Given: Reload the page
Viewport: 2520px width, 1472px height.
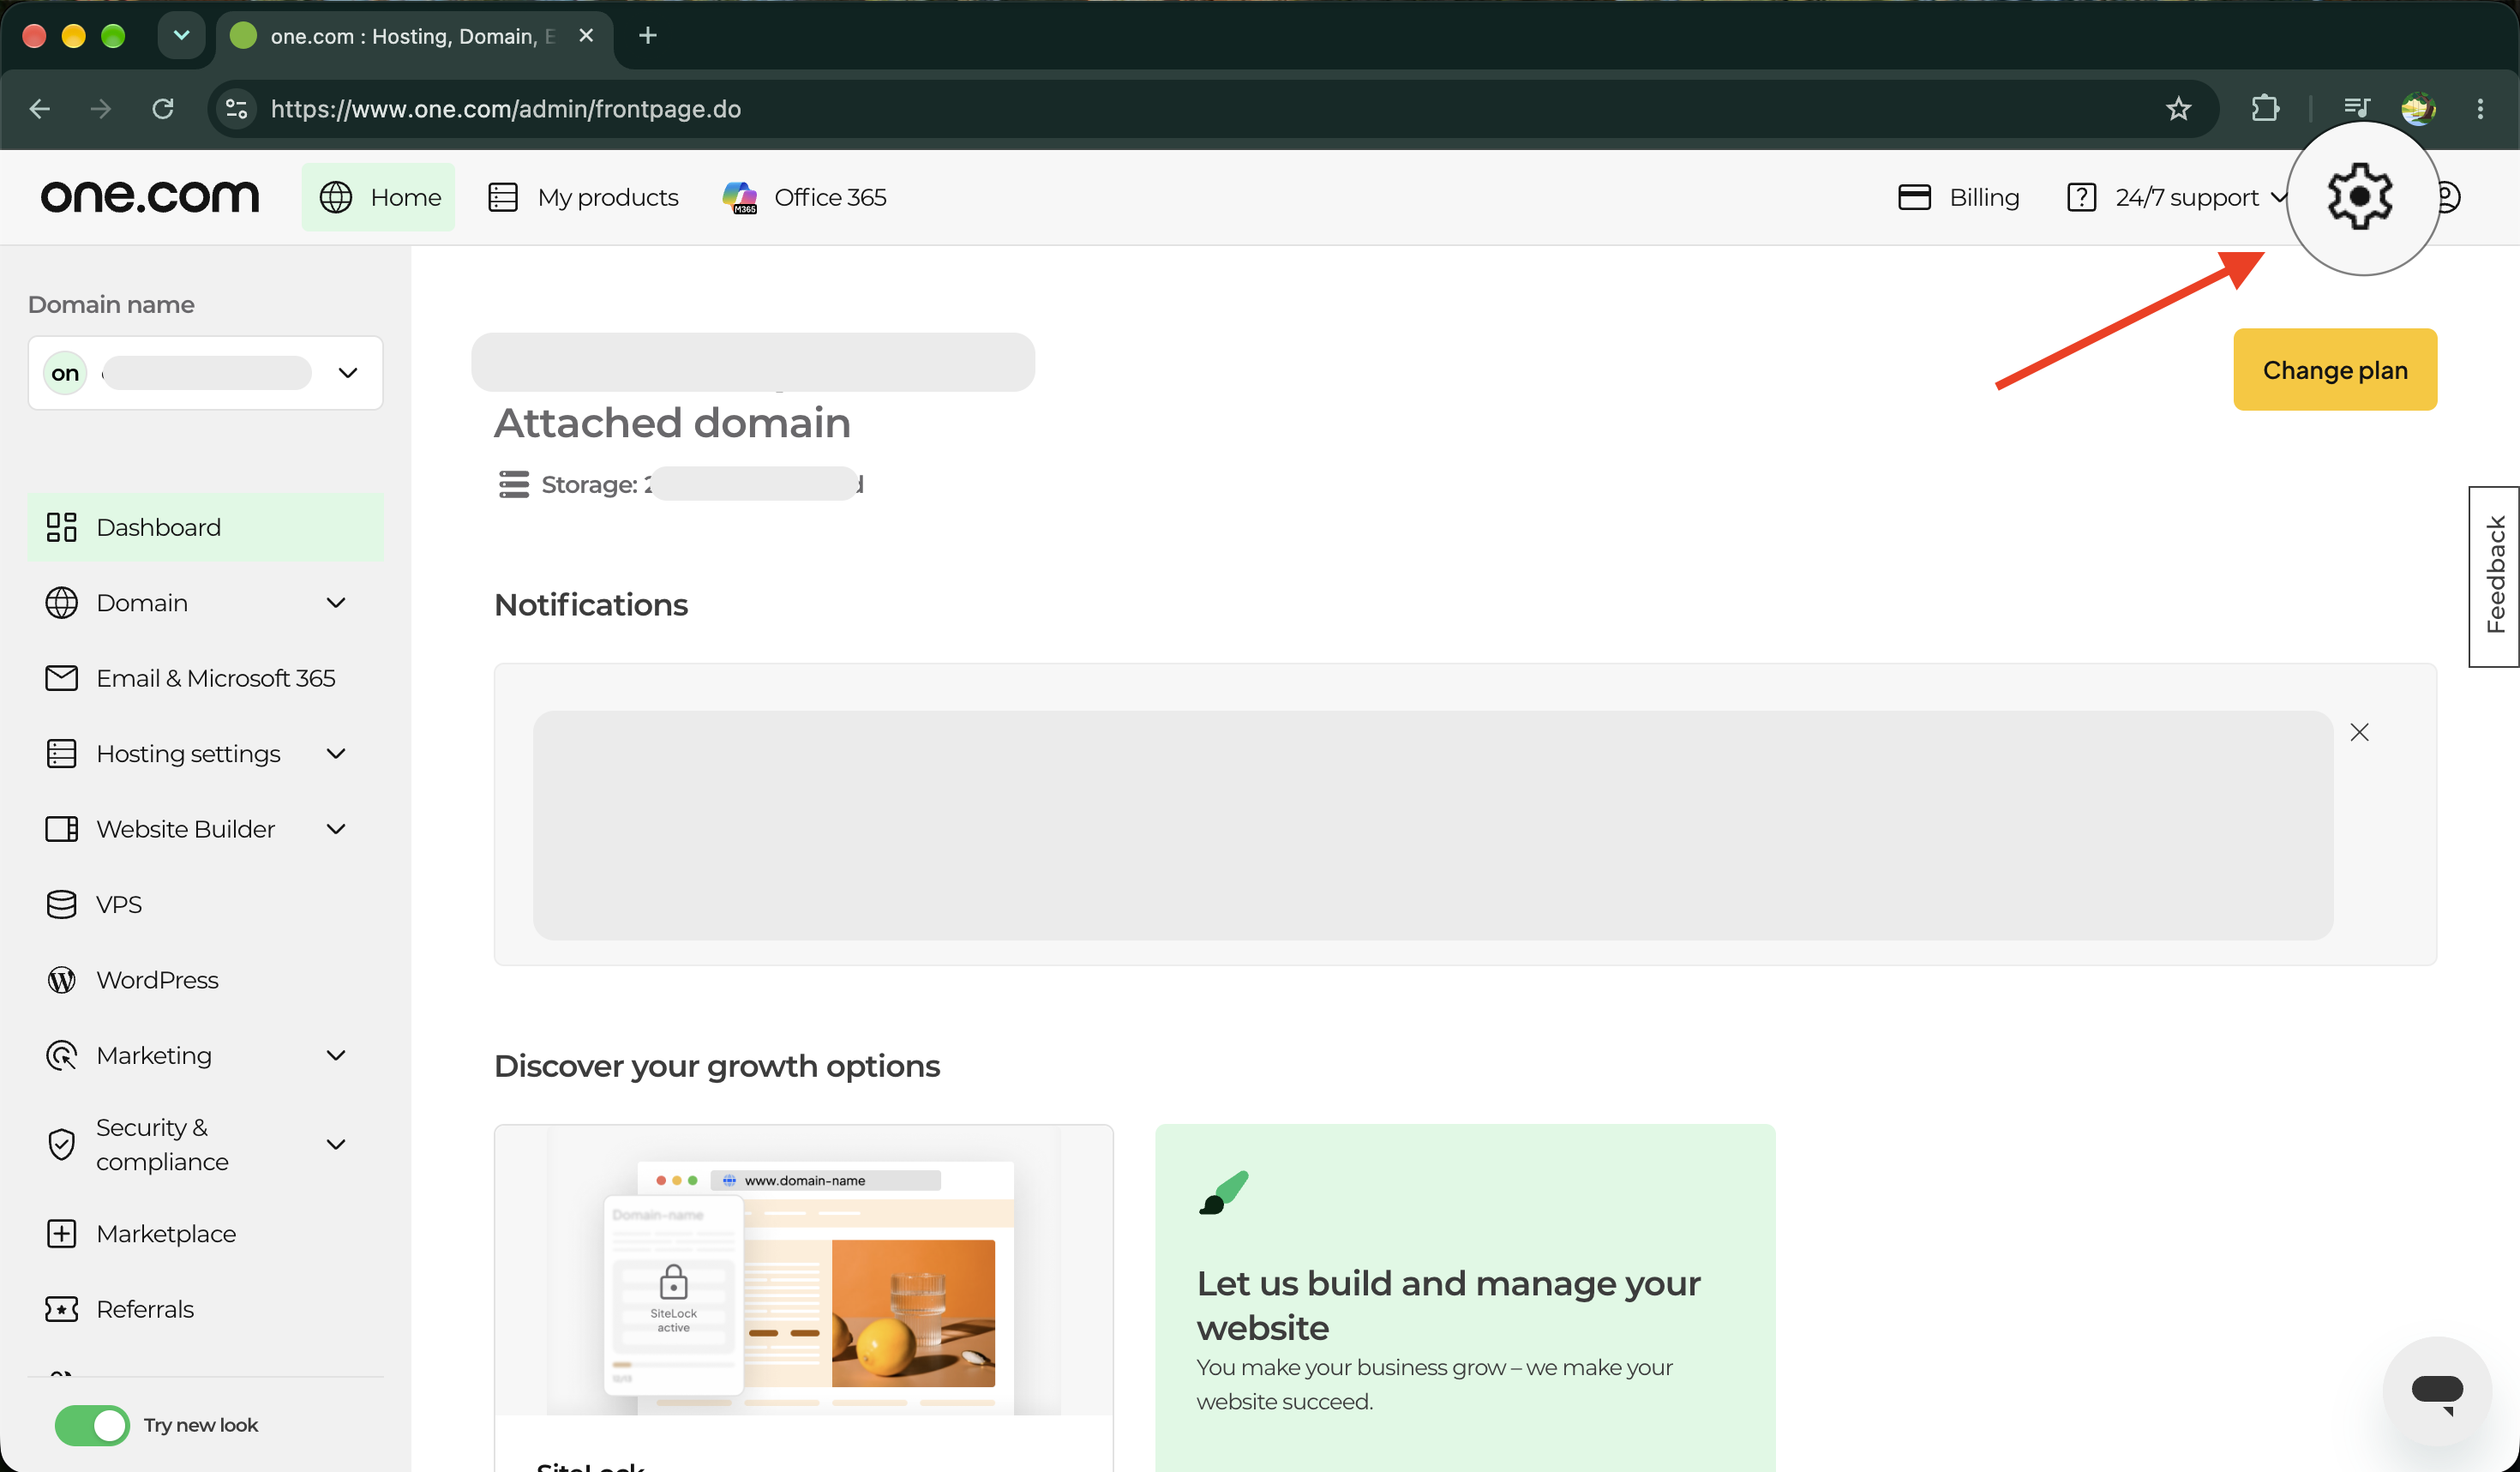Looking at the screenshot, I should point(163,109).
